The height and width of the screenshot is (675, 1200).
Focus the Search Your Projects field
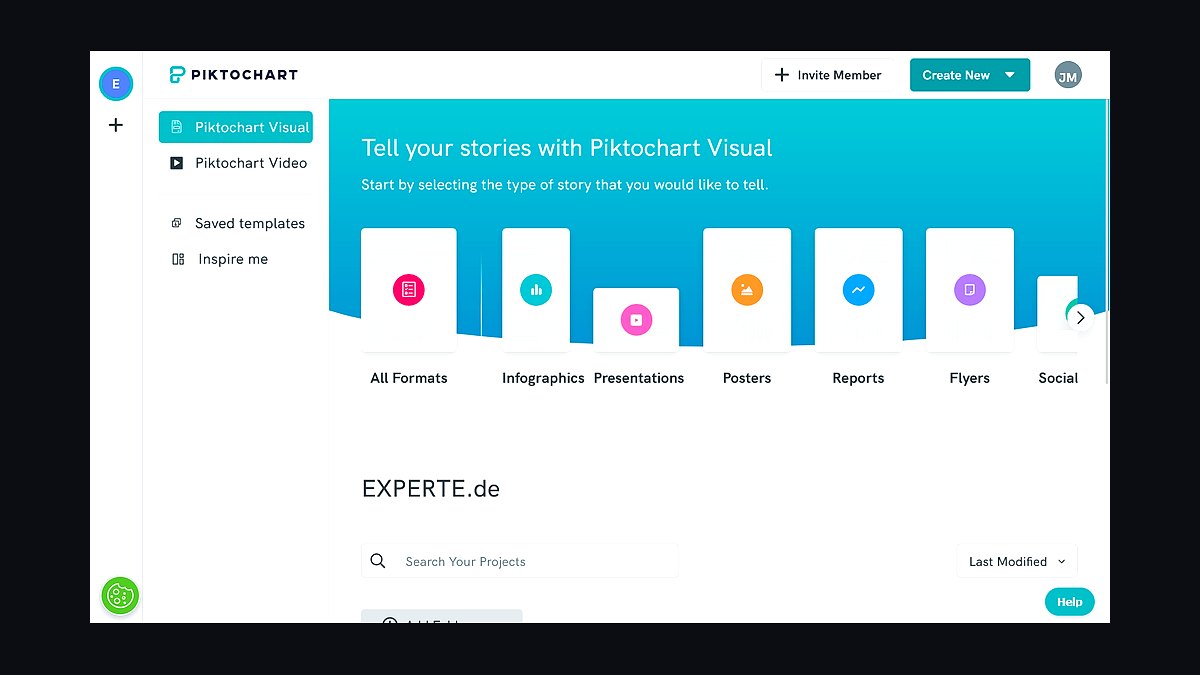coord(520,561)
